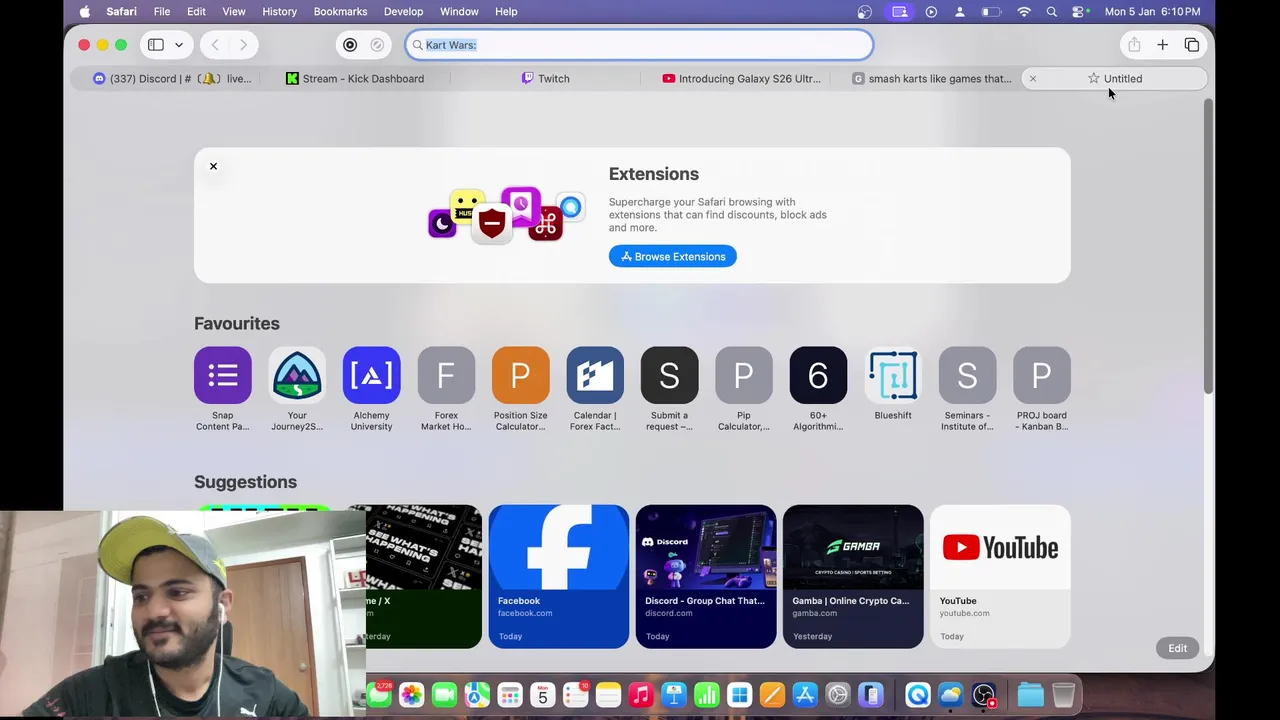
Task: Open OBS from the Dock
Action: click(x=984, y=694)
